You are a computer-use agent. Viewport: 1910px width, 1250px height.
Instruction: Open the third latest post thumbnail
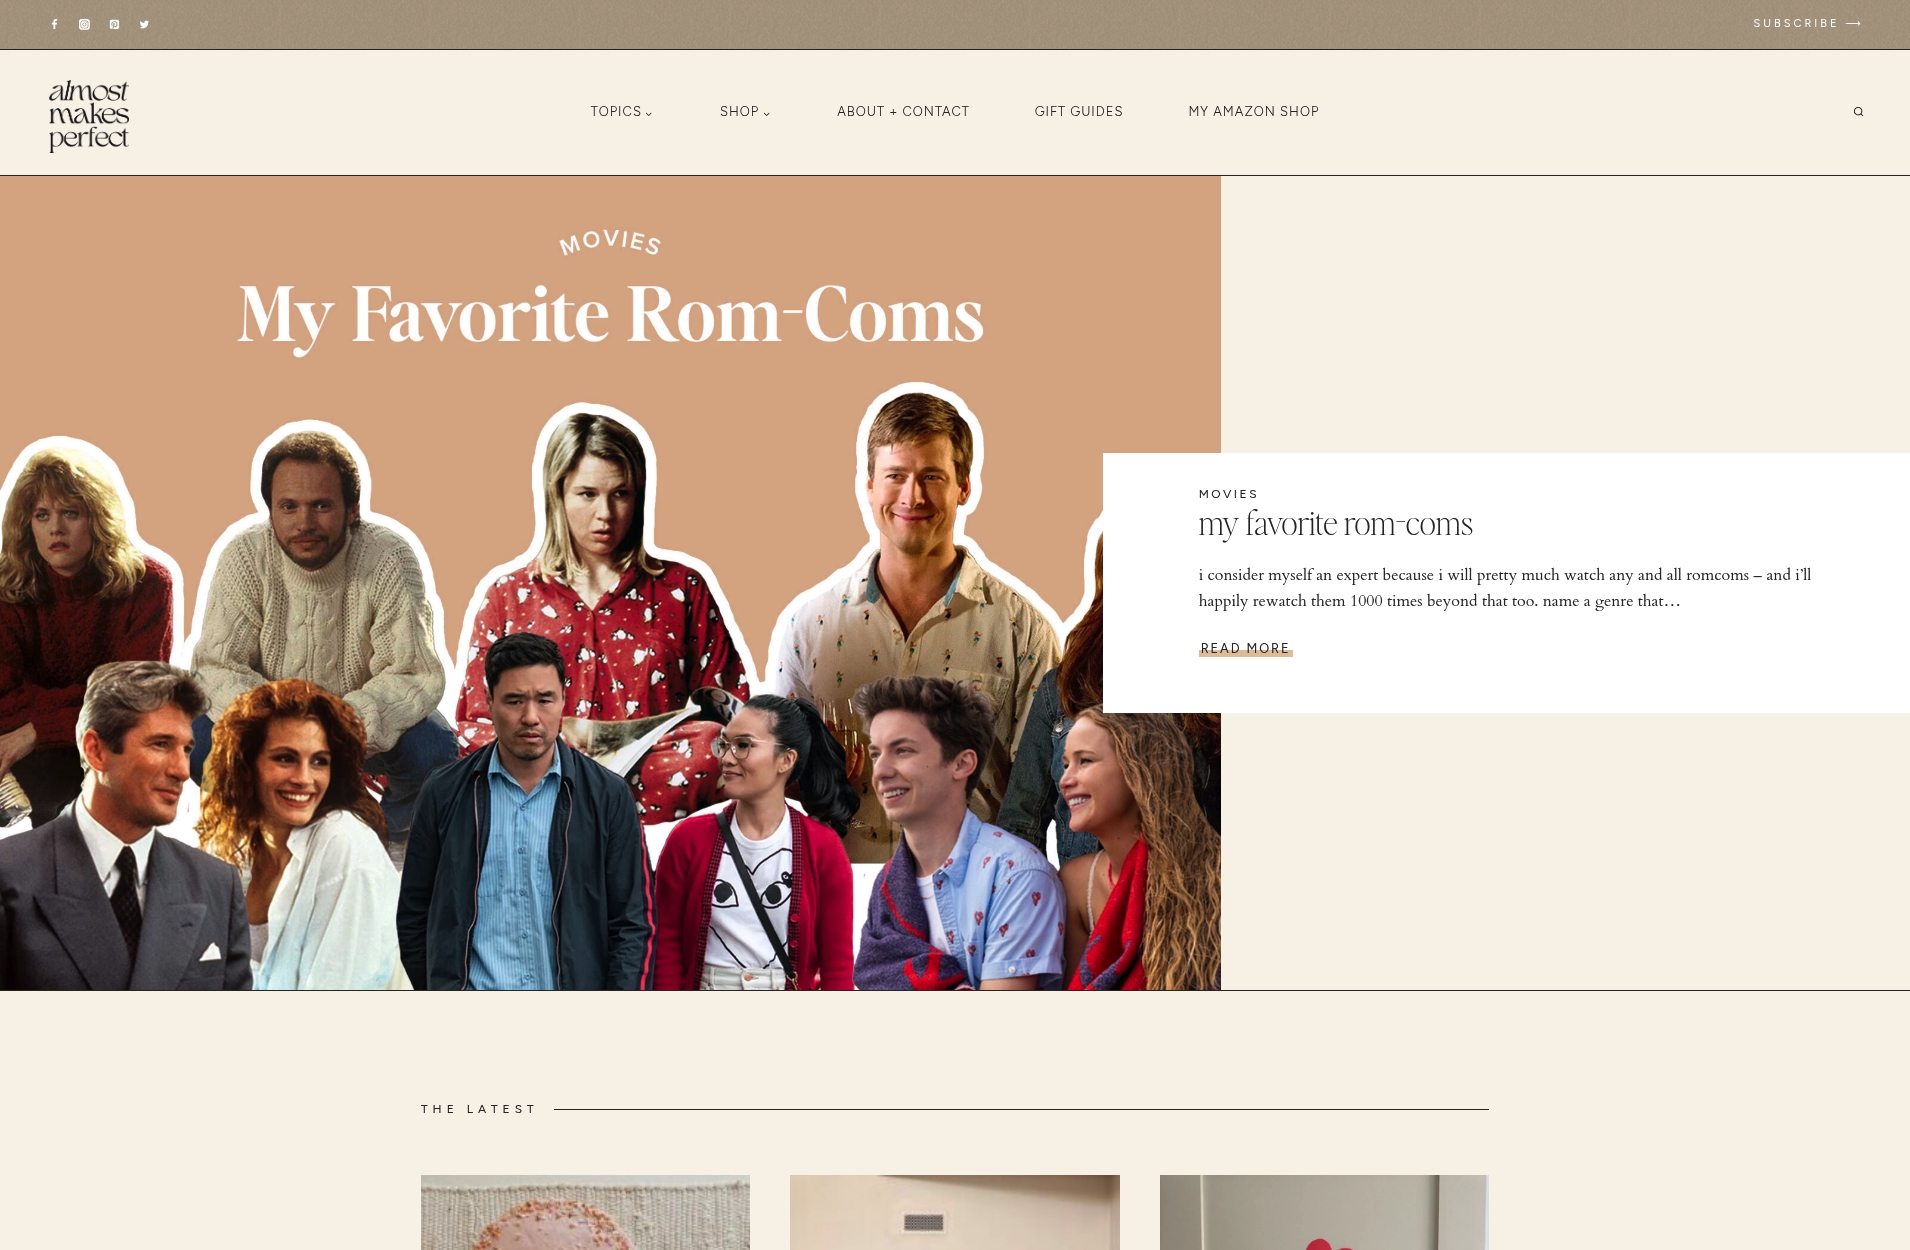(x=1324, y=1212)
